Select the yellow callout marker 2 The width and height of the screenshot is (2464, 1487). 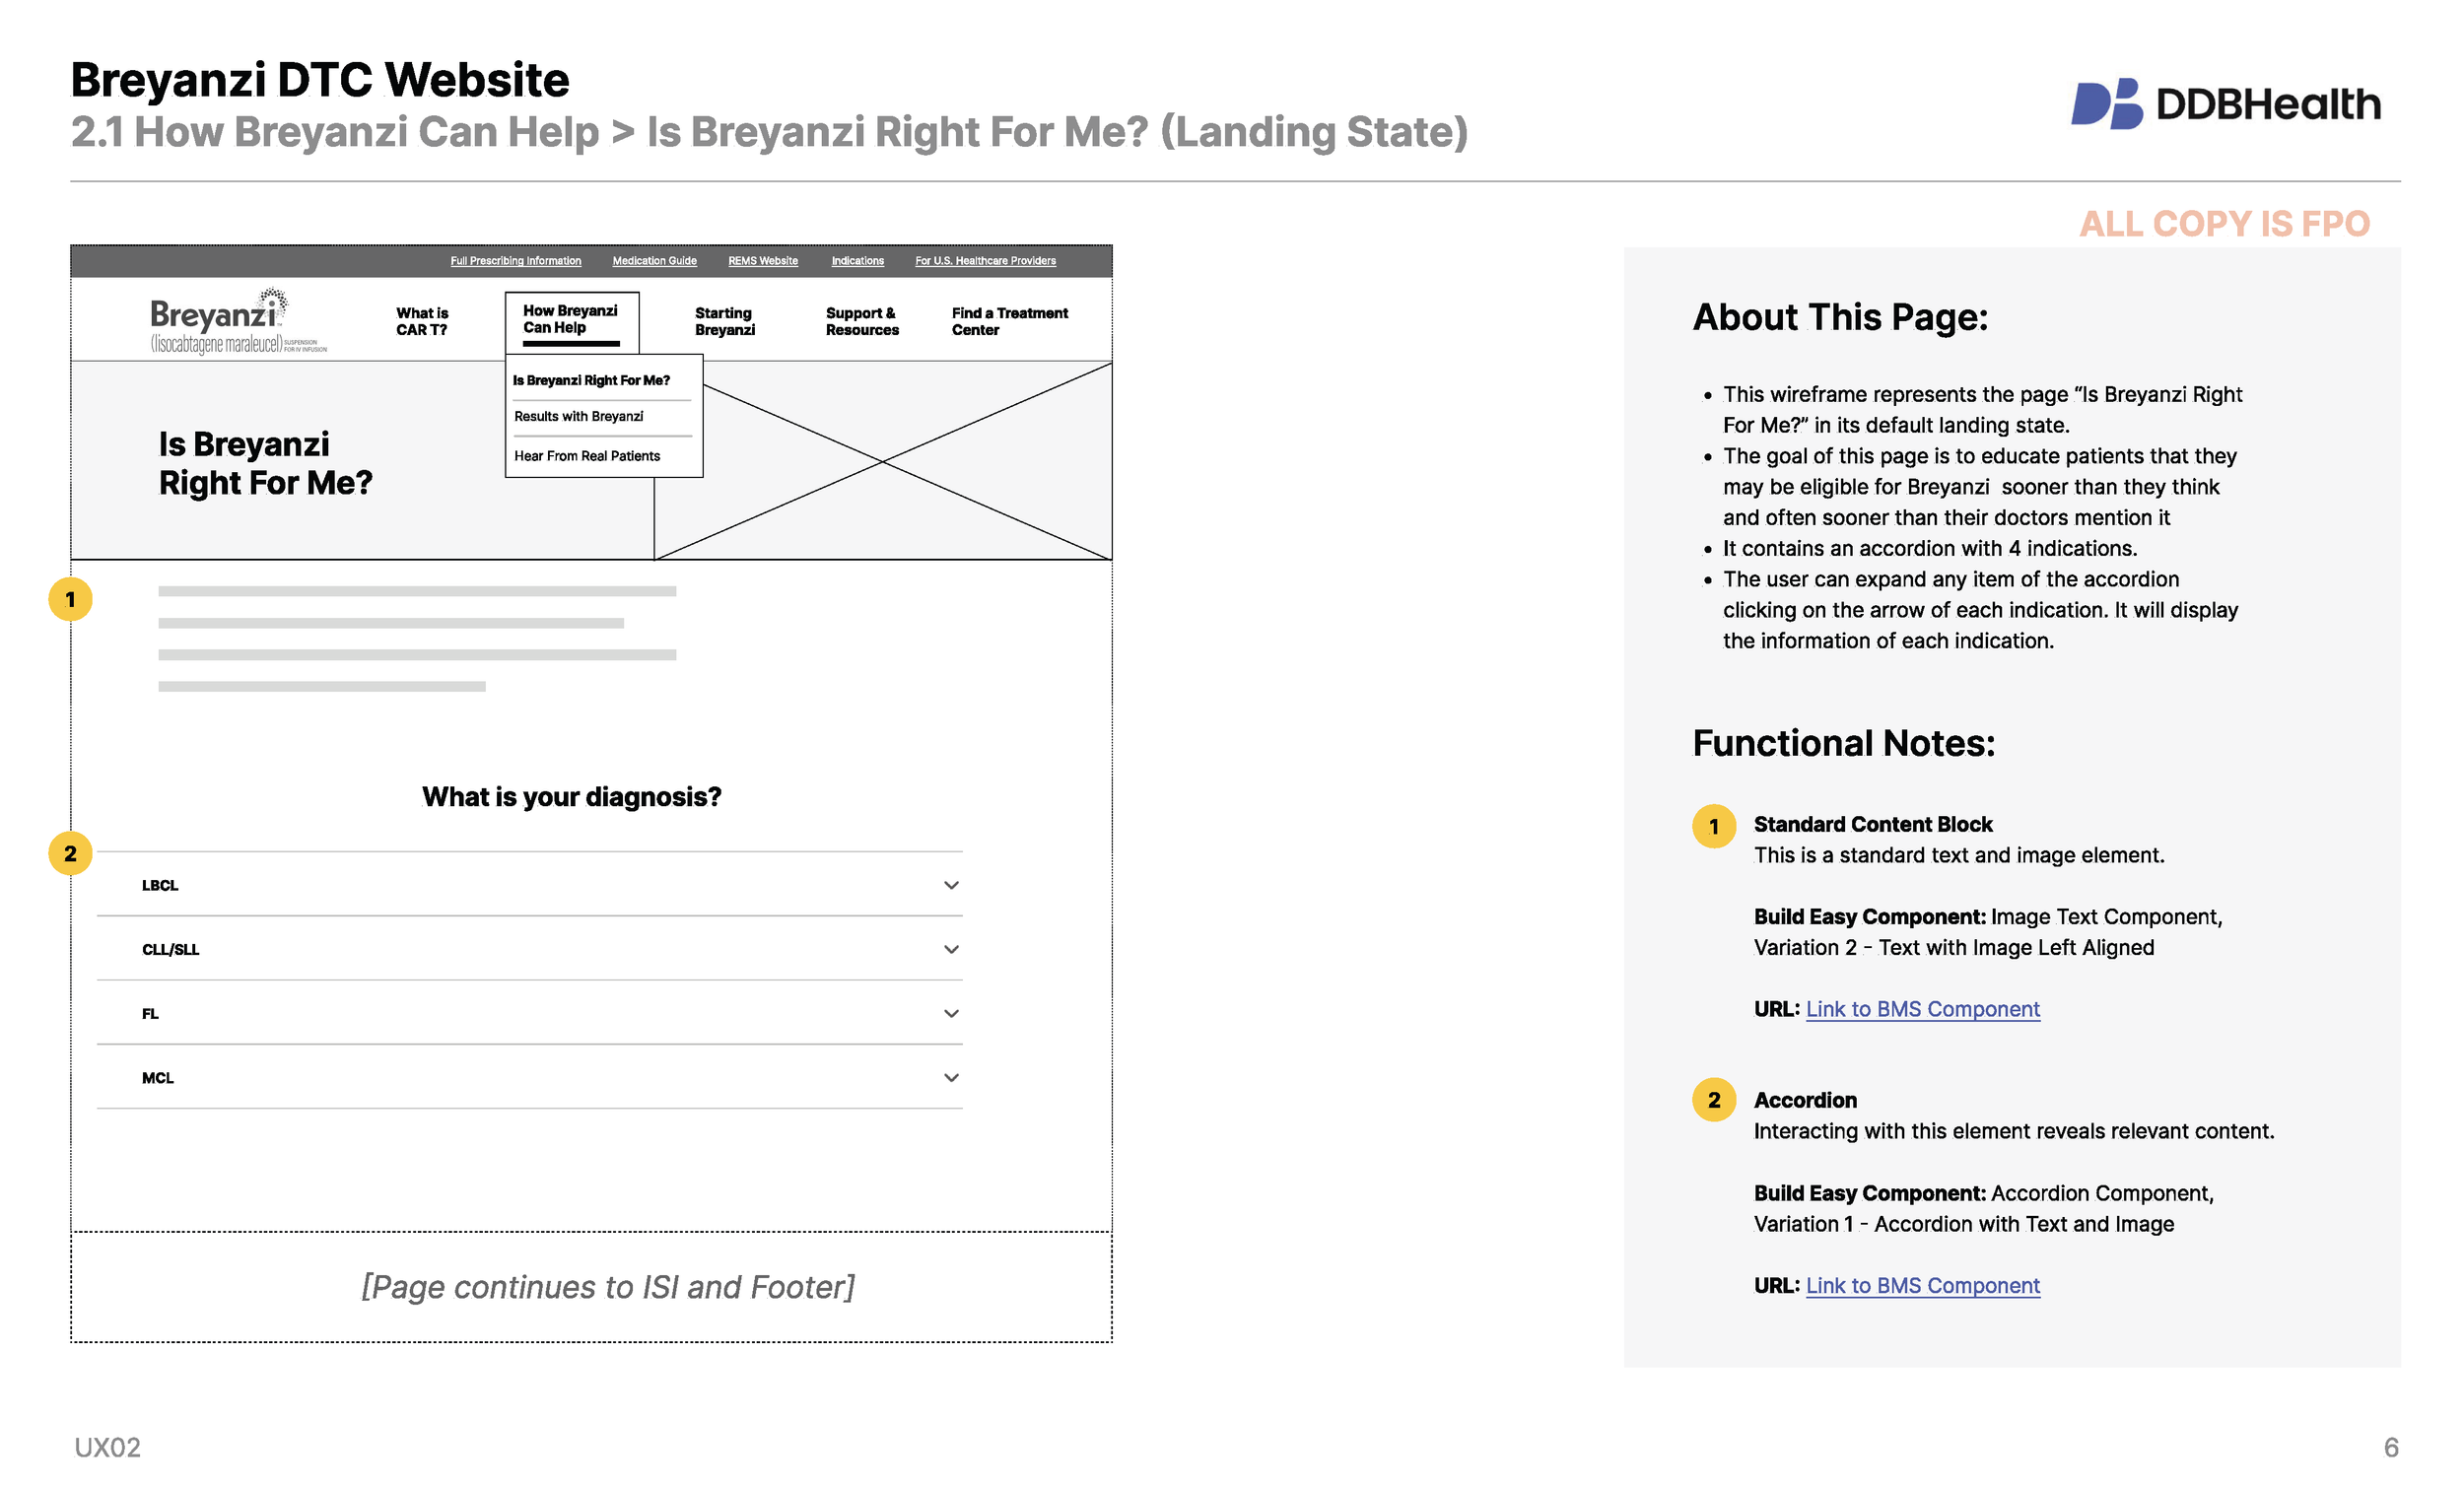(x=70, y=853)
